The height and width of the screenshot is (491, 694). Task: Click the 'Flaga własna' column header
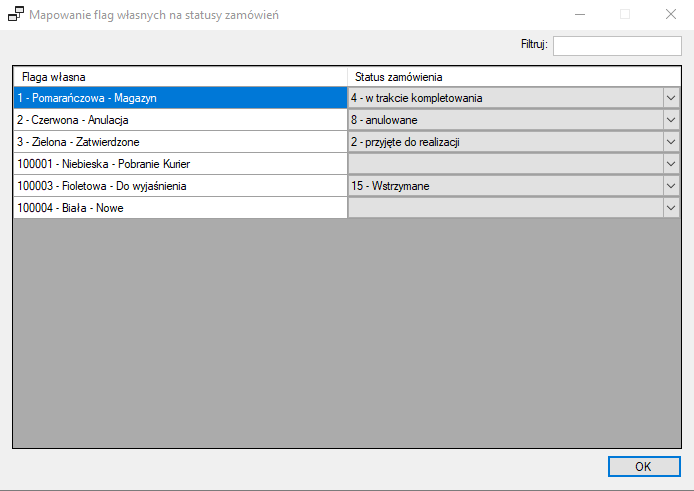[x=180, y=77]
